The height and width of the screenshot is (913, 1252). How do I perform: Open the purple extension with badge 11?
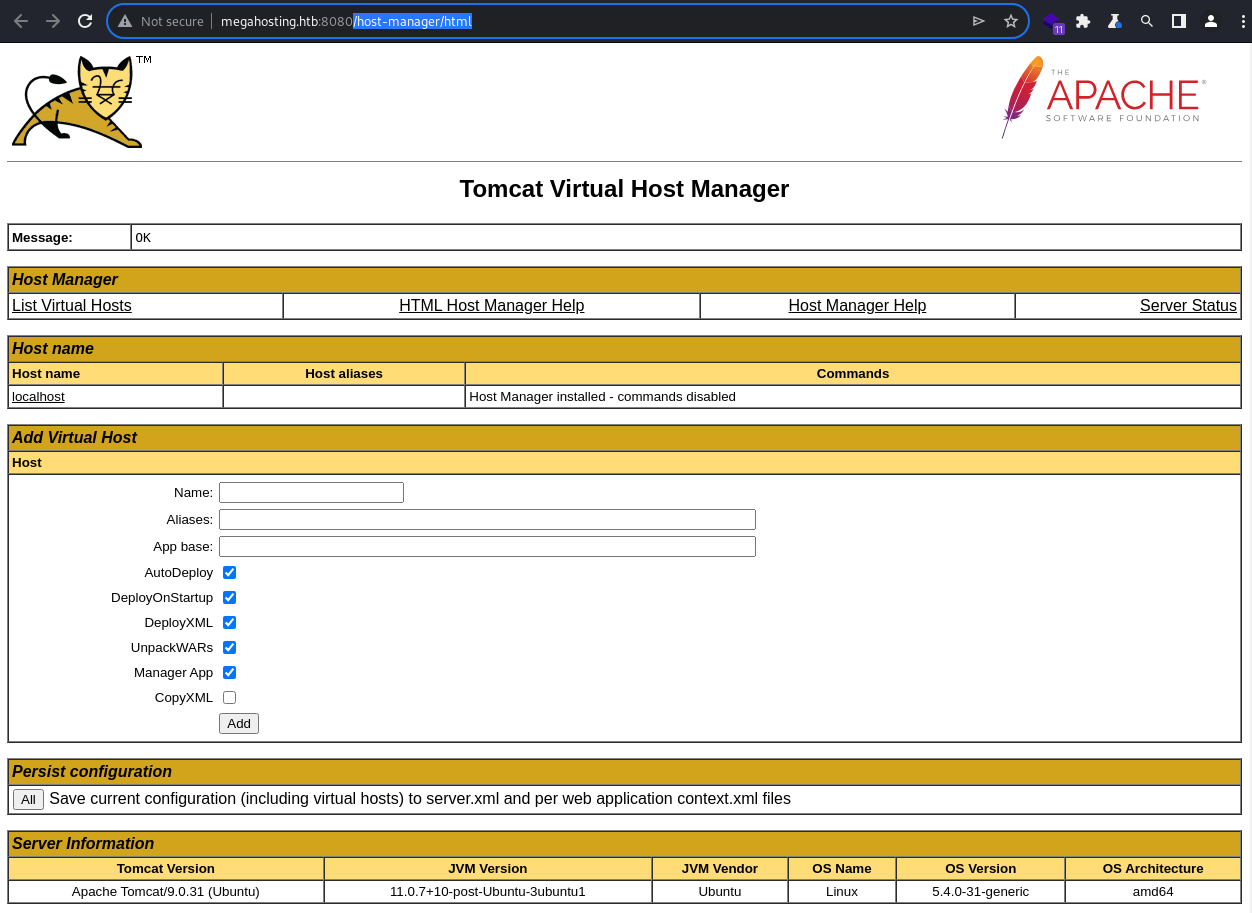tap(1053, 22)
